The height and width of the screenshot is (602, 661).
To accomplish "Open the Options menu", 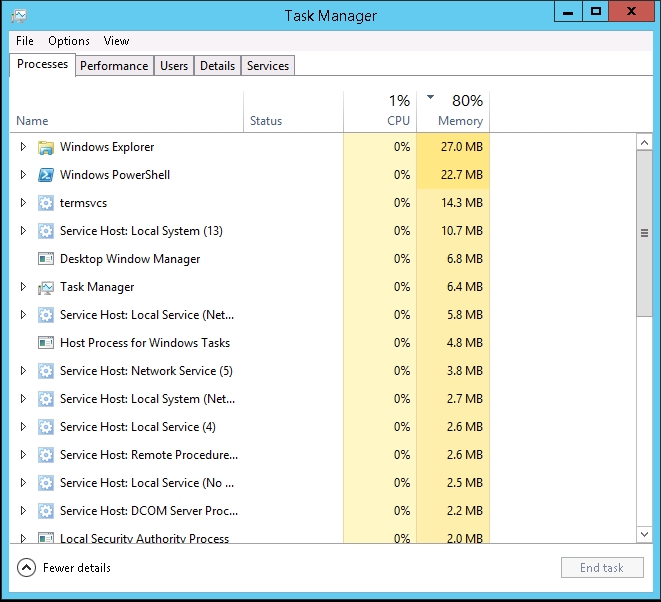I will pos(69,41).
